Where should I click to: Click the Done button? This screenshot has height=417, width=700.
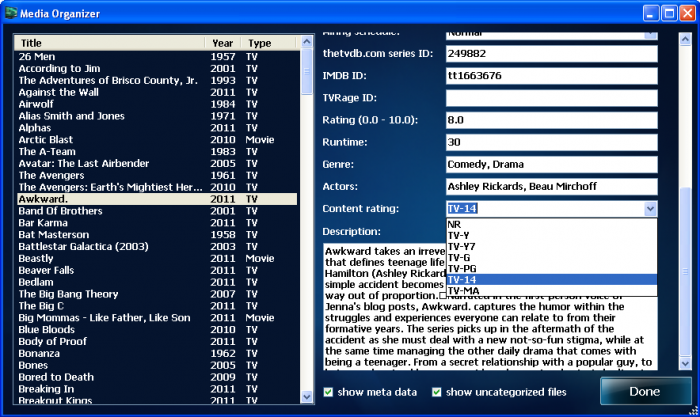pyautogui.click(x=645, y=391)
